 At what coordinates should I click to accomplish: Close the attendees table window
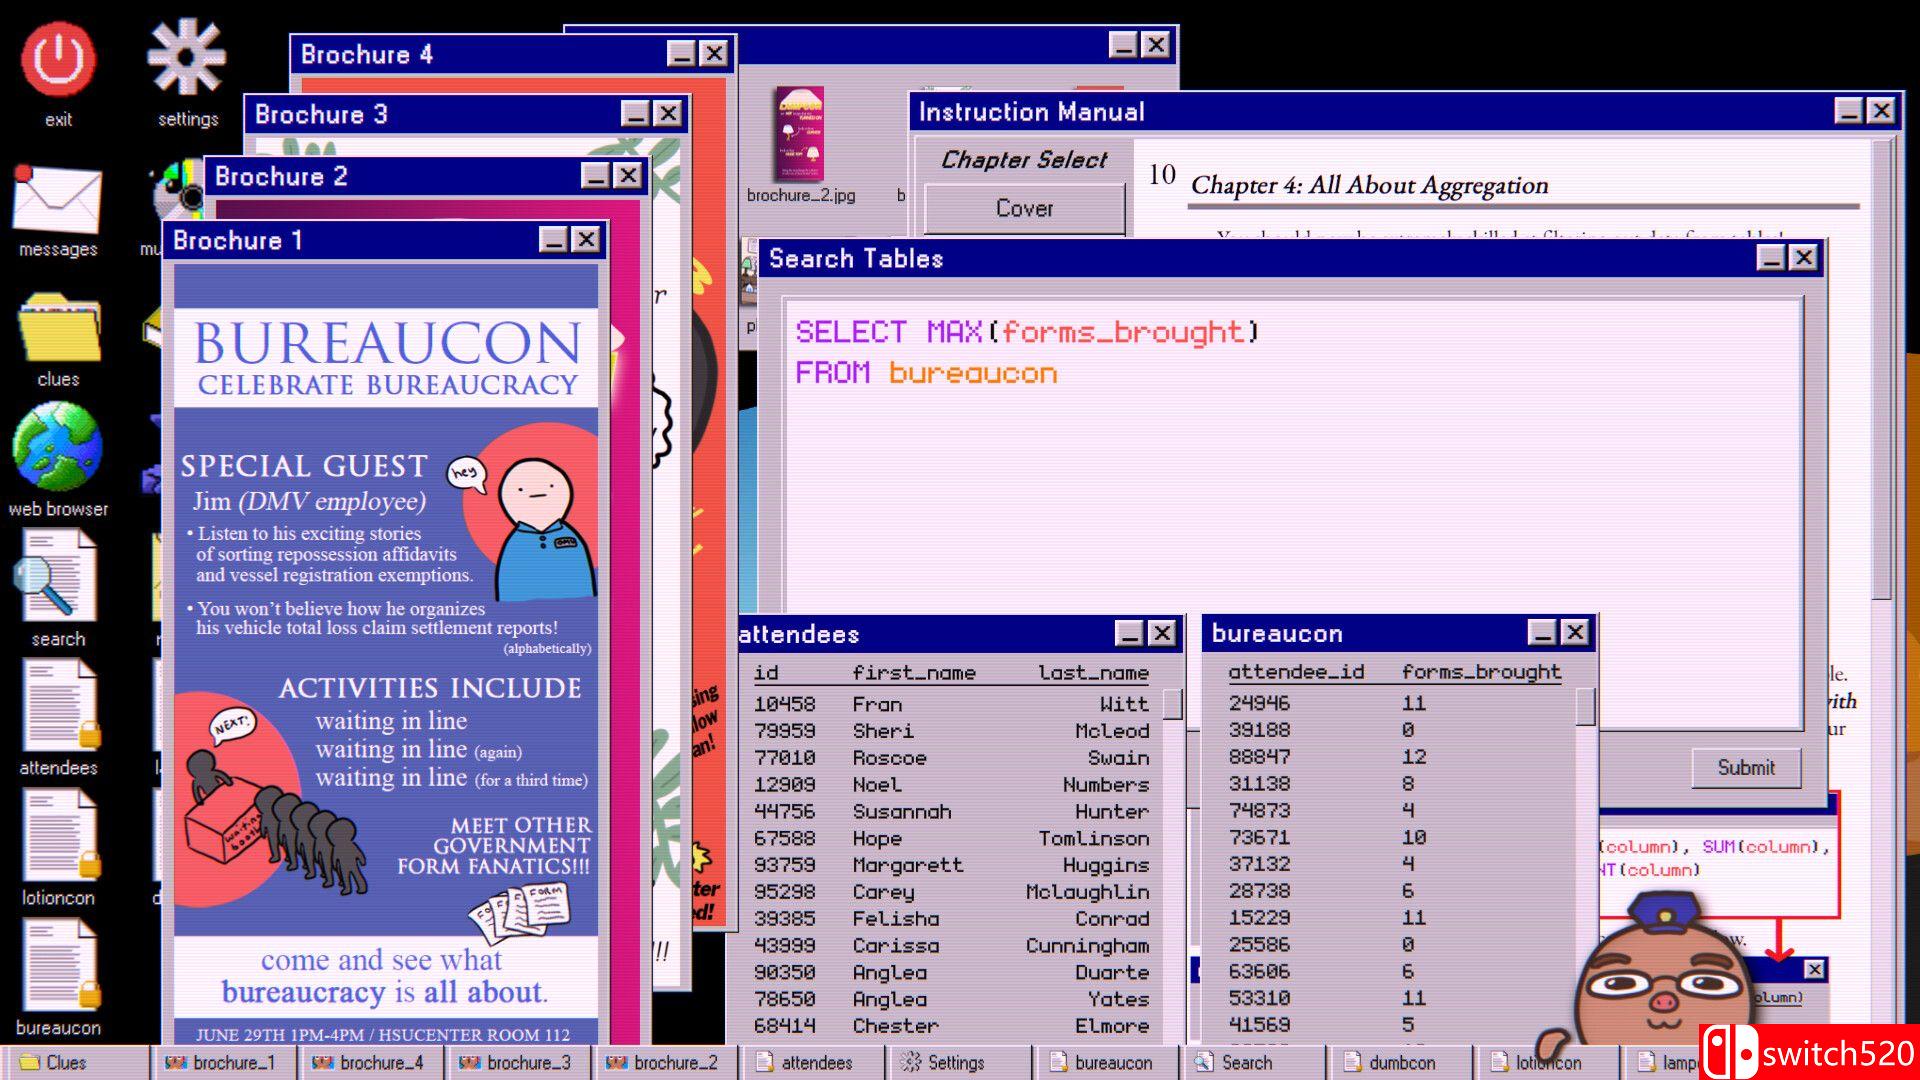[x=1161, y=633]
